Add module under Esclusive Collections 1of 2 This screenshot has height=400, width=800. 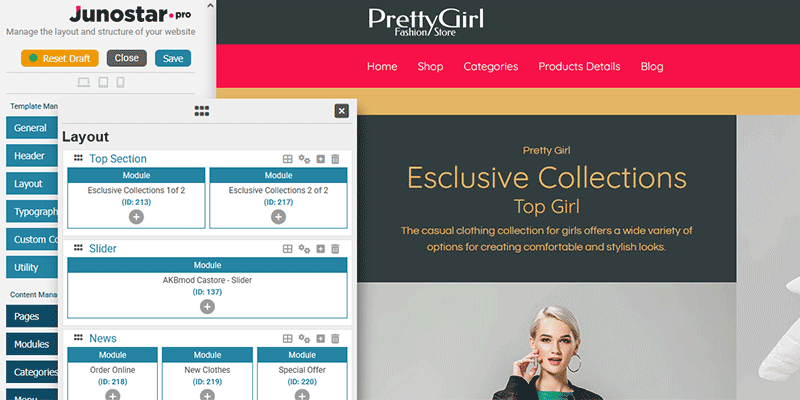tap(136, 217)
